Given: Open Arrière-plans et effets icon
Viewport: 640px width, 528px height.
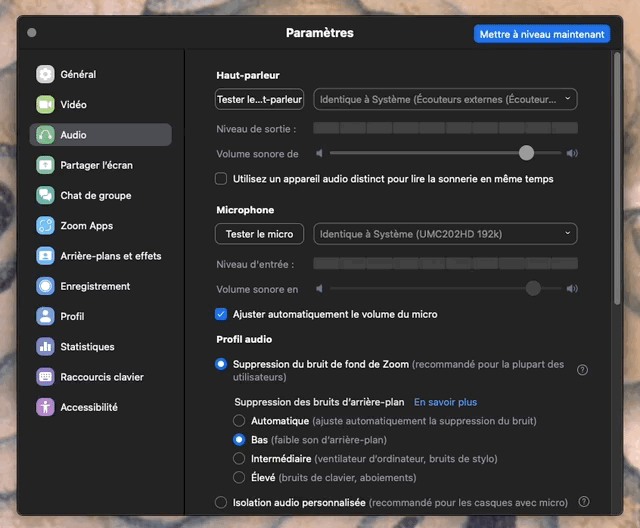Looking at the screenshot, I should coord(45,256).
